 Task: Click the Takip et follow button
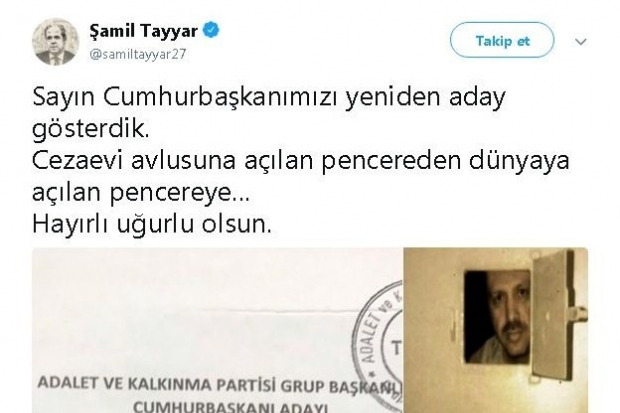click(x=502, y=40)
